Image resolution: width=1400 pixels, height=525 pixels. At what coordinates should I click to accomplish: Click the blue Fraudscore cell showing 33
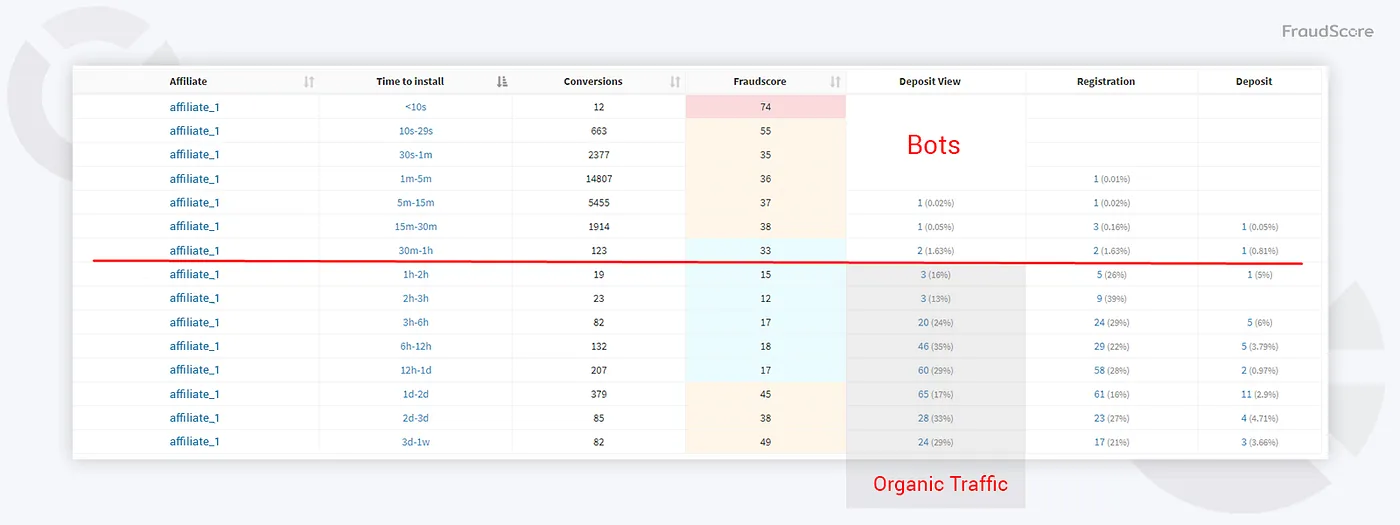pos(765,251)
